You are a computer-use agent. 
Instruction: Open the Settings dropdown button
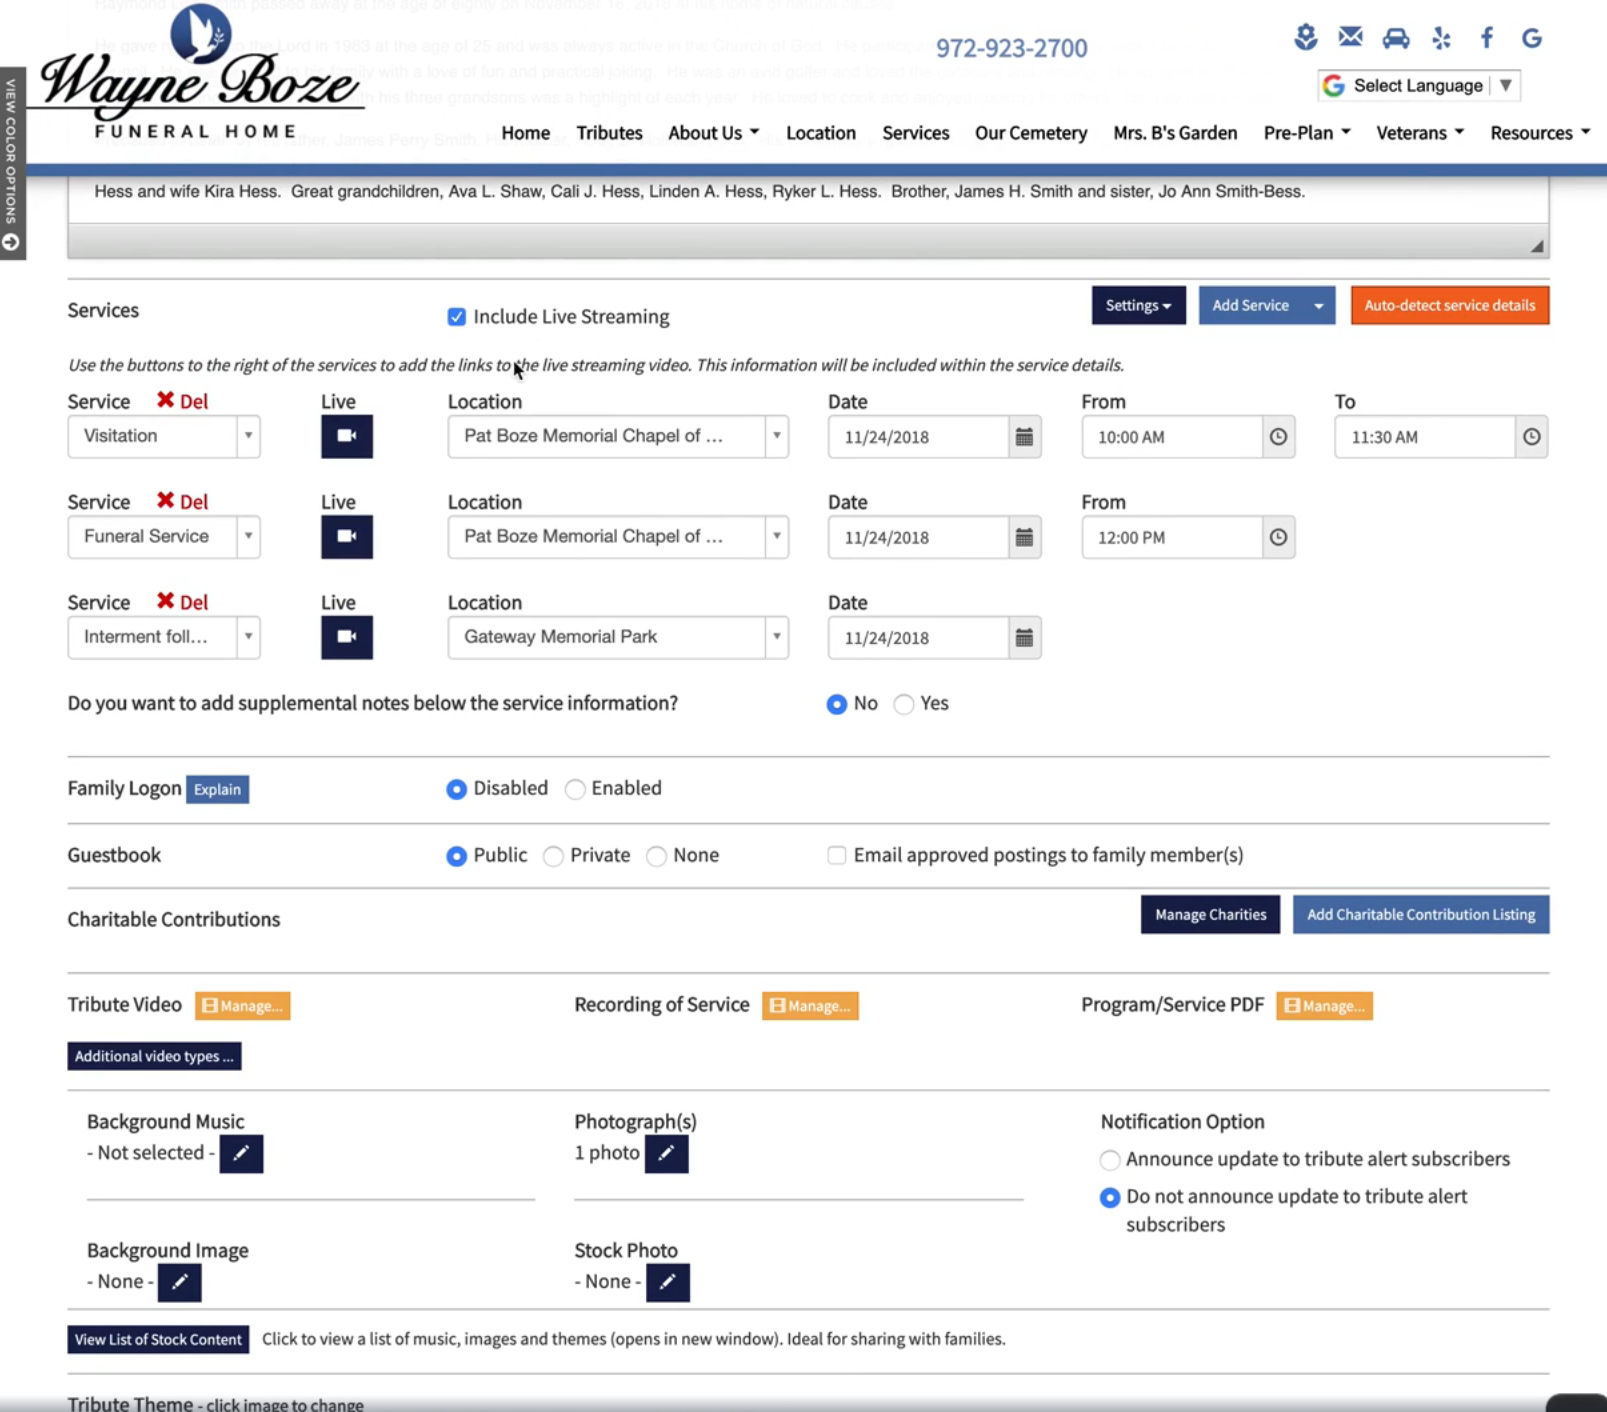pyautogui.click(x=1137, y=306)
